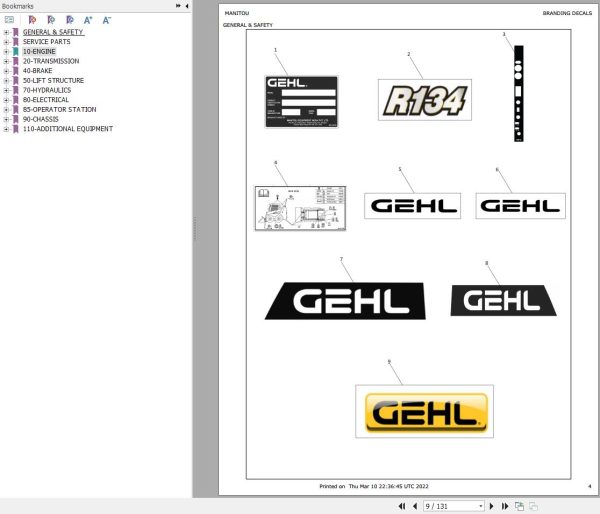600x514 pixels.
Task: Expand the 10-ENGINE bookmark
Action: tap(6, 51)
